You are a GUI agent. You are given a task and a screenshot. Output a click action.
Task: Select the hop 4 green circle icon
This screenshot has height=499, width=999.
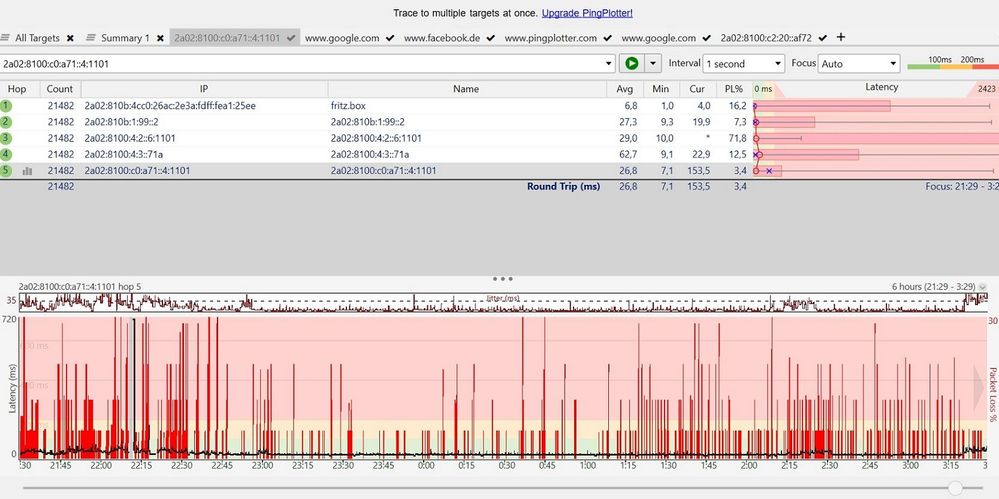[x=6, y=154]
